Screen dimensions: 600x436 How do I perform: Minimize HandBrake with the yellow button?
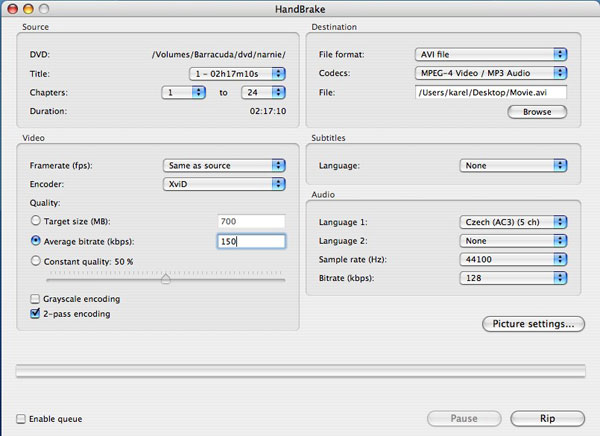pyautogui.click(x=28, y=9)
